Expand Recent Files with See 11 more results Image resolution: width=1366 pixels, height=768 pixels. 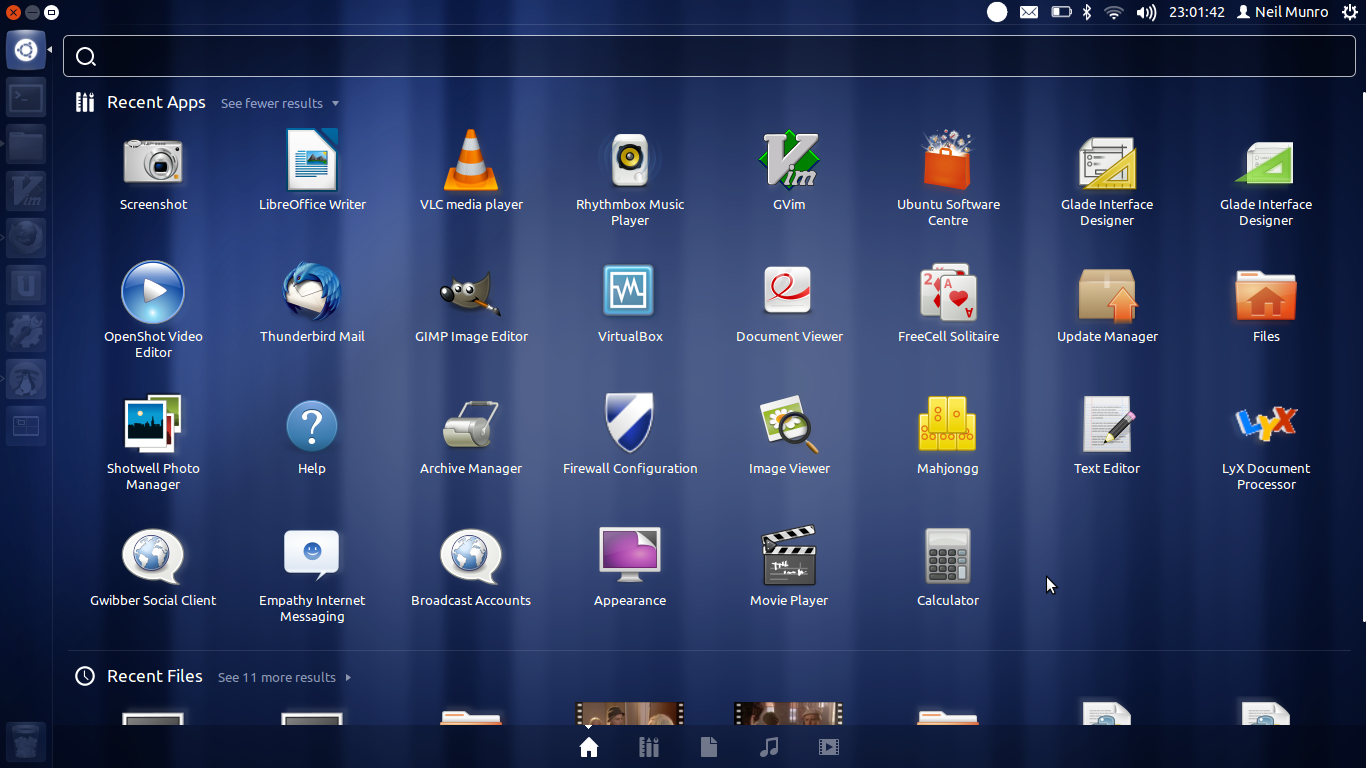[285, 677]
